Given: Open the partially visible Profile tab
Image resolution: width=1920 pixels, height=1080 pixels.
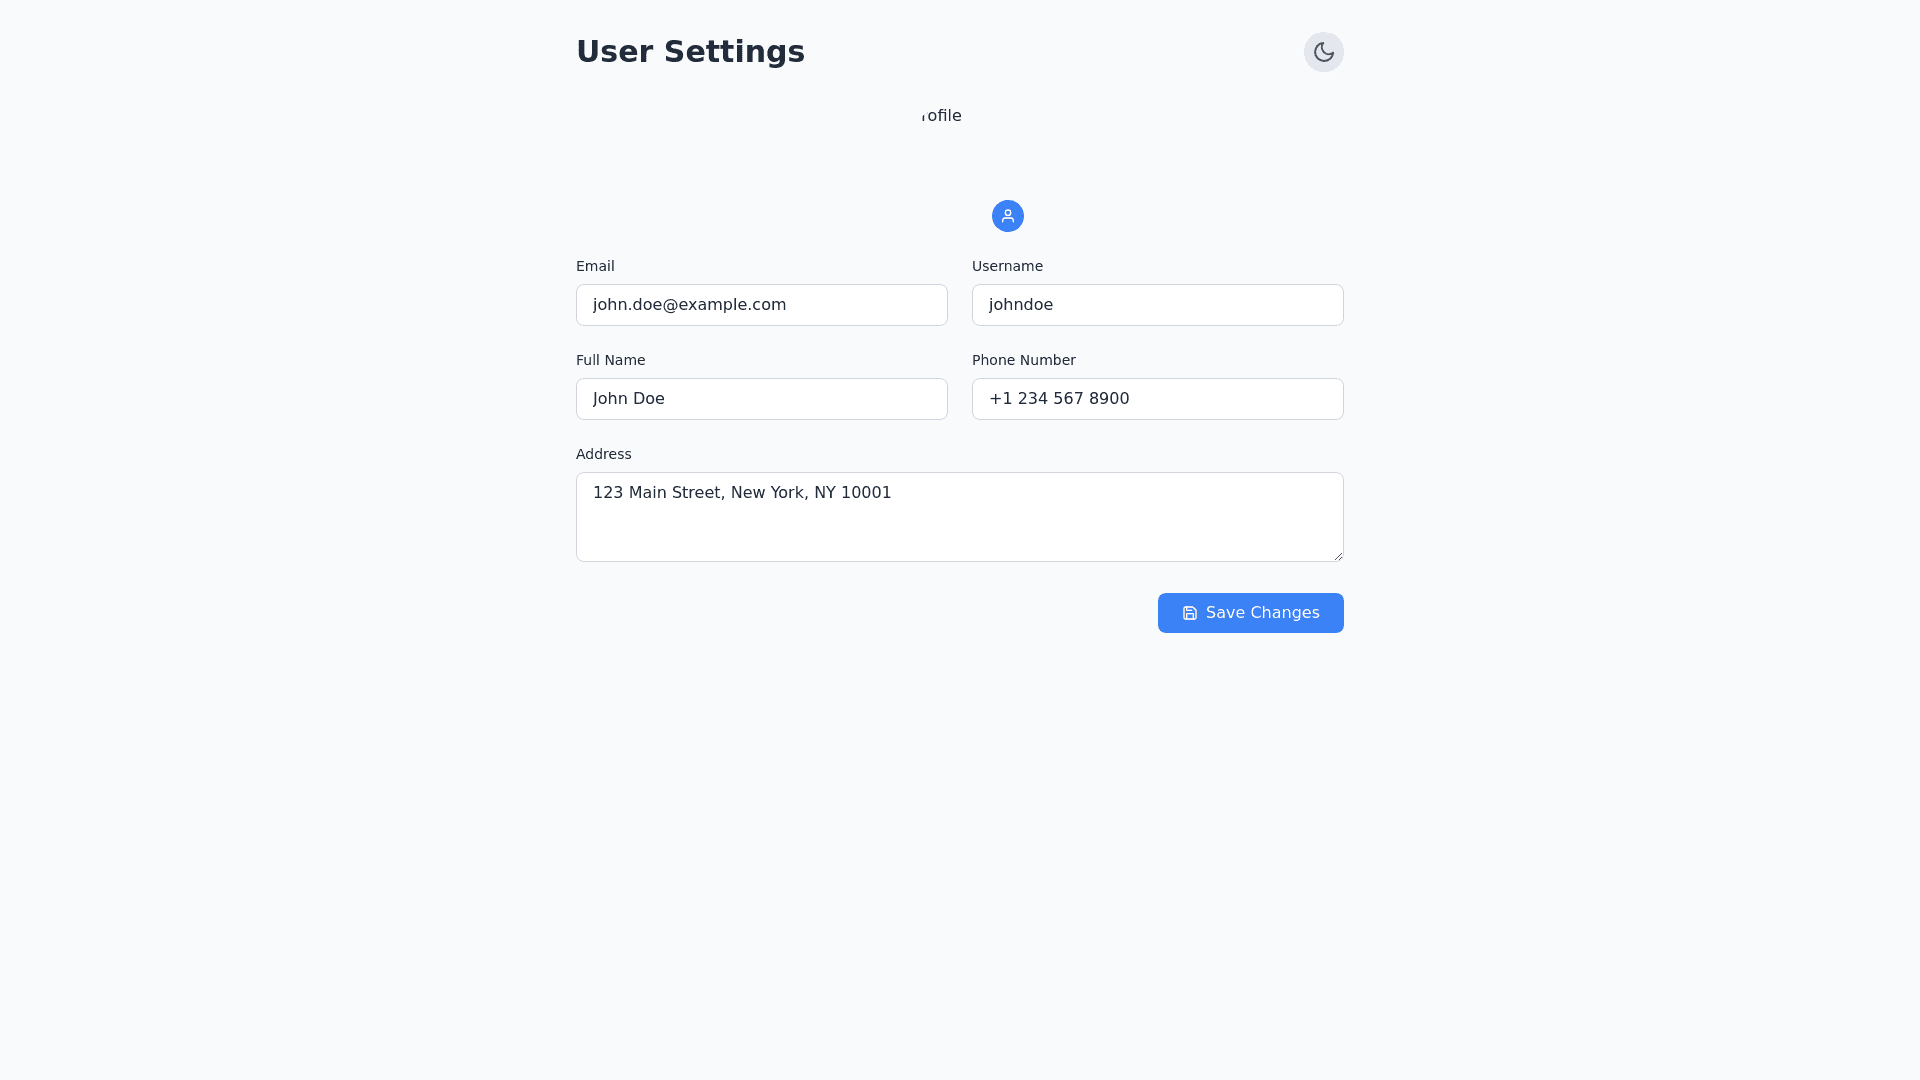Looking at the screenshot, I should 941,116.
